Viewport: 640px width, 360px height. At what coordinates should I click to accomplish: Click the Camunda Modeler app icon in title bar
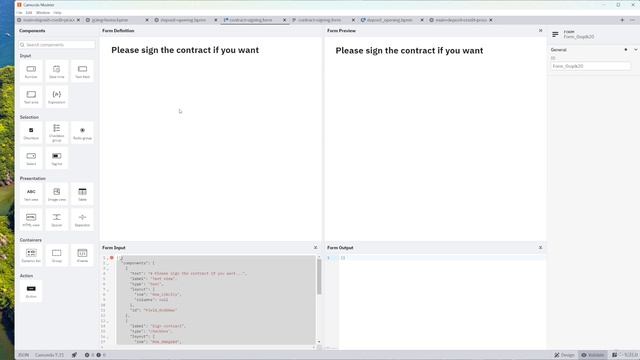(x=19, y=4)
